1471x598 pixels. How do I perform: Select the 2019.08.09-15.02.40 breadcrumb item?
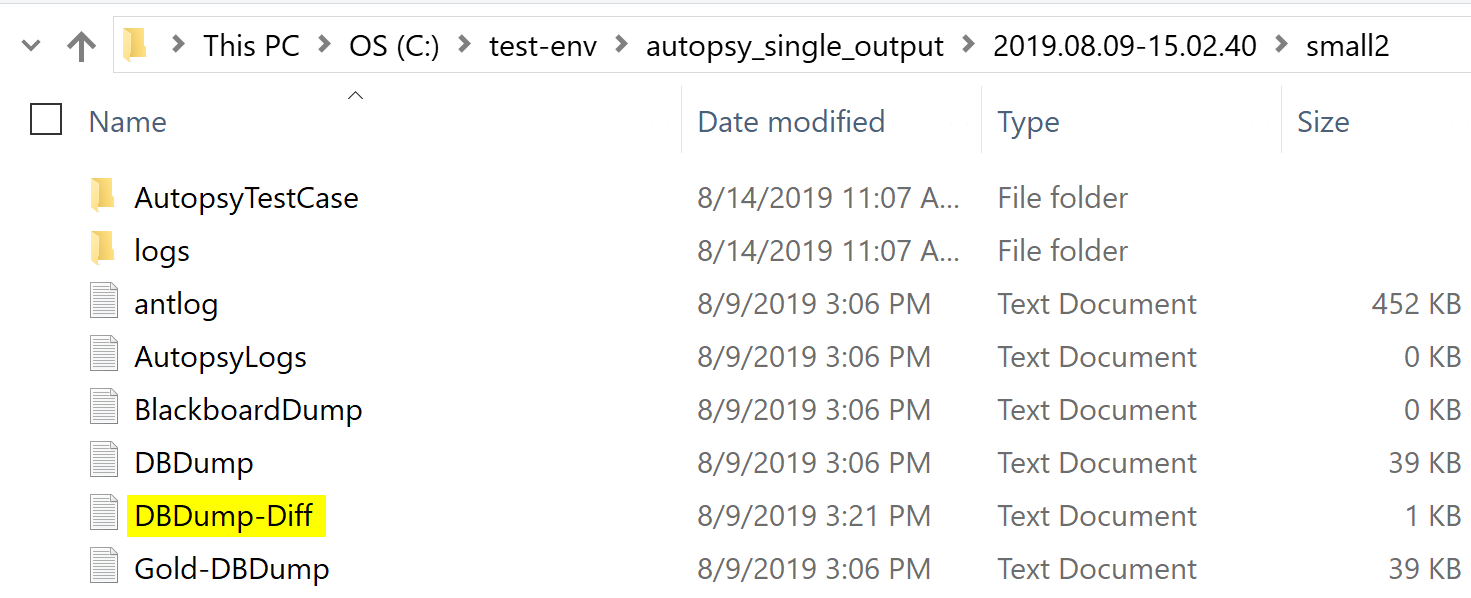1124,45
